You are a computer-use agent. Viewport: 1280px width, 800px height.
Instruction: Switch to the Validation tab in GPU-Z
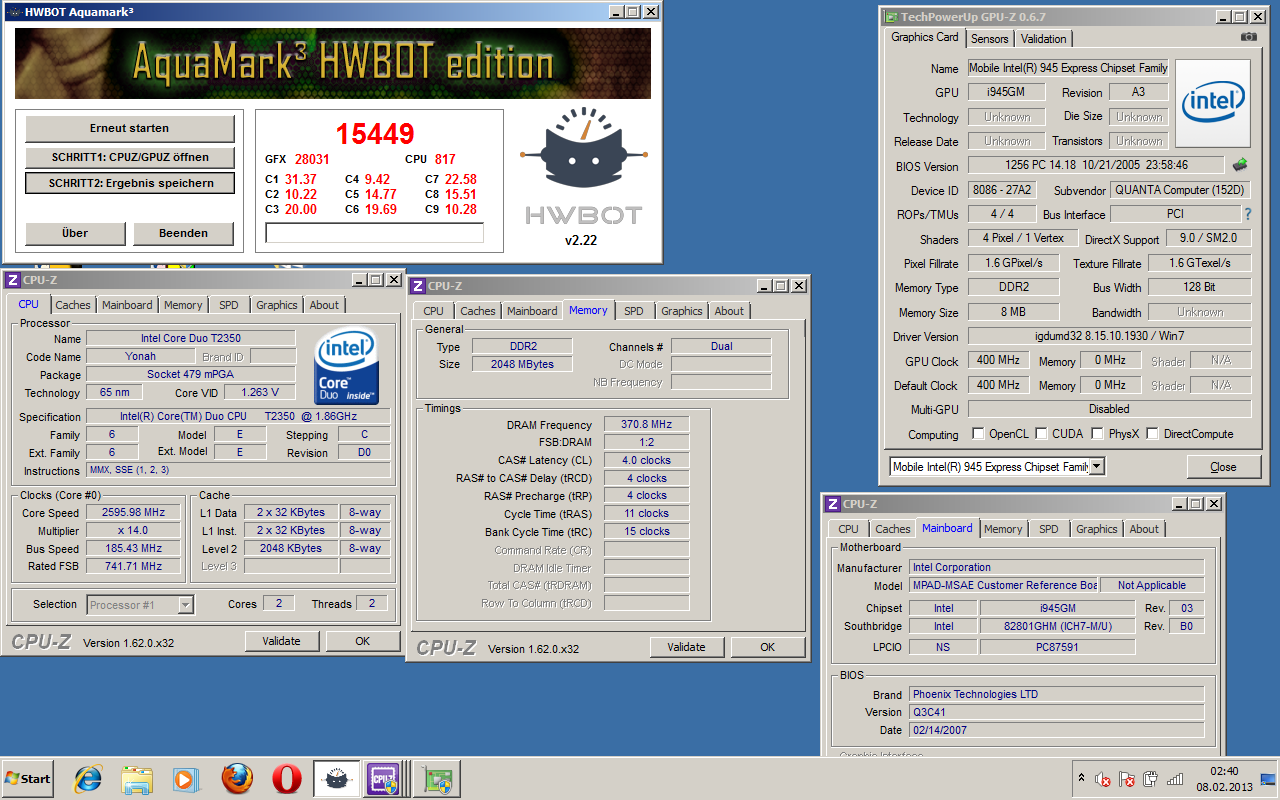[1044, 38]
